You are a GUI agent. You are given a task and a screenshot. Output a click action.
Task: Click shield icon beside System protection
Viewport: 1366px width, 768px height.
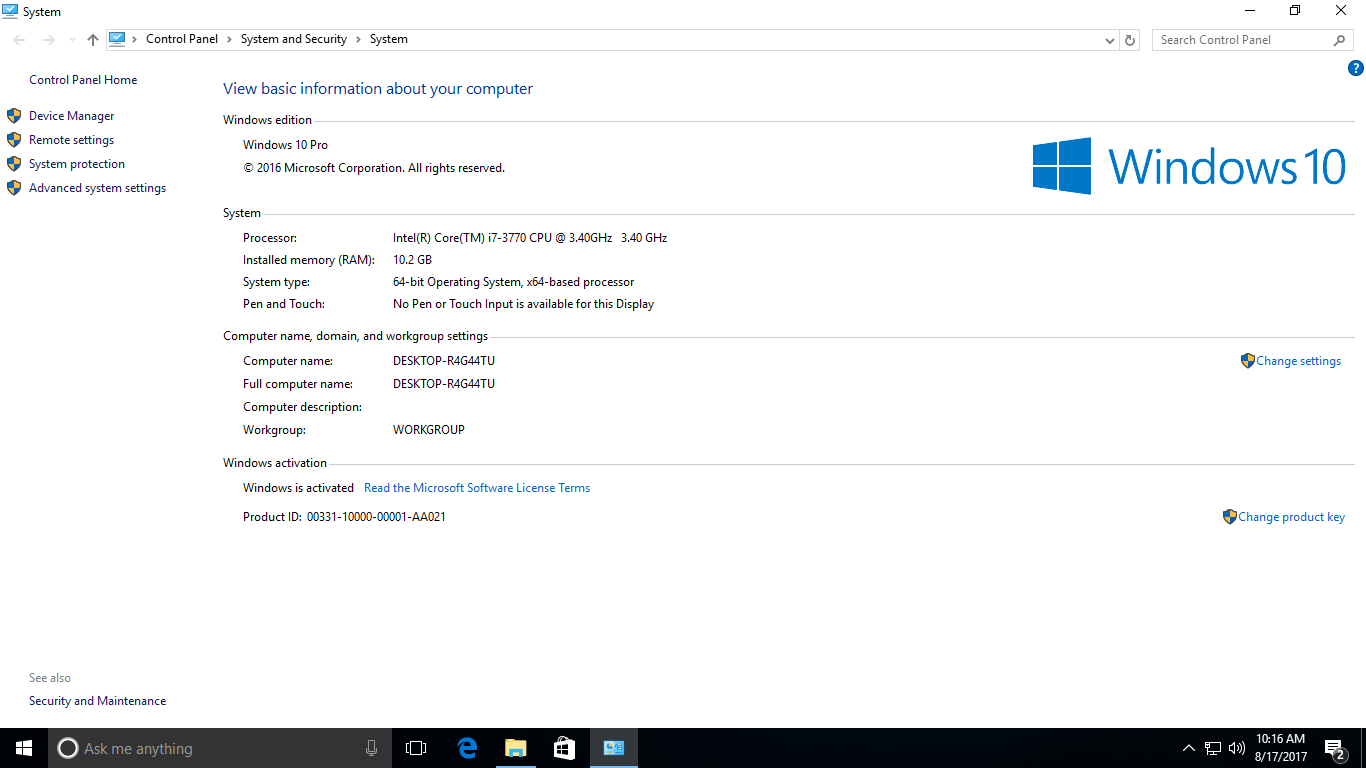[x=14, y=164]
